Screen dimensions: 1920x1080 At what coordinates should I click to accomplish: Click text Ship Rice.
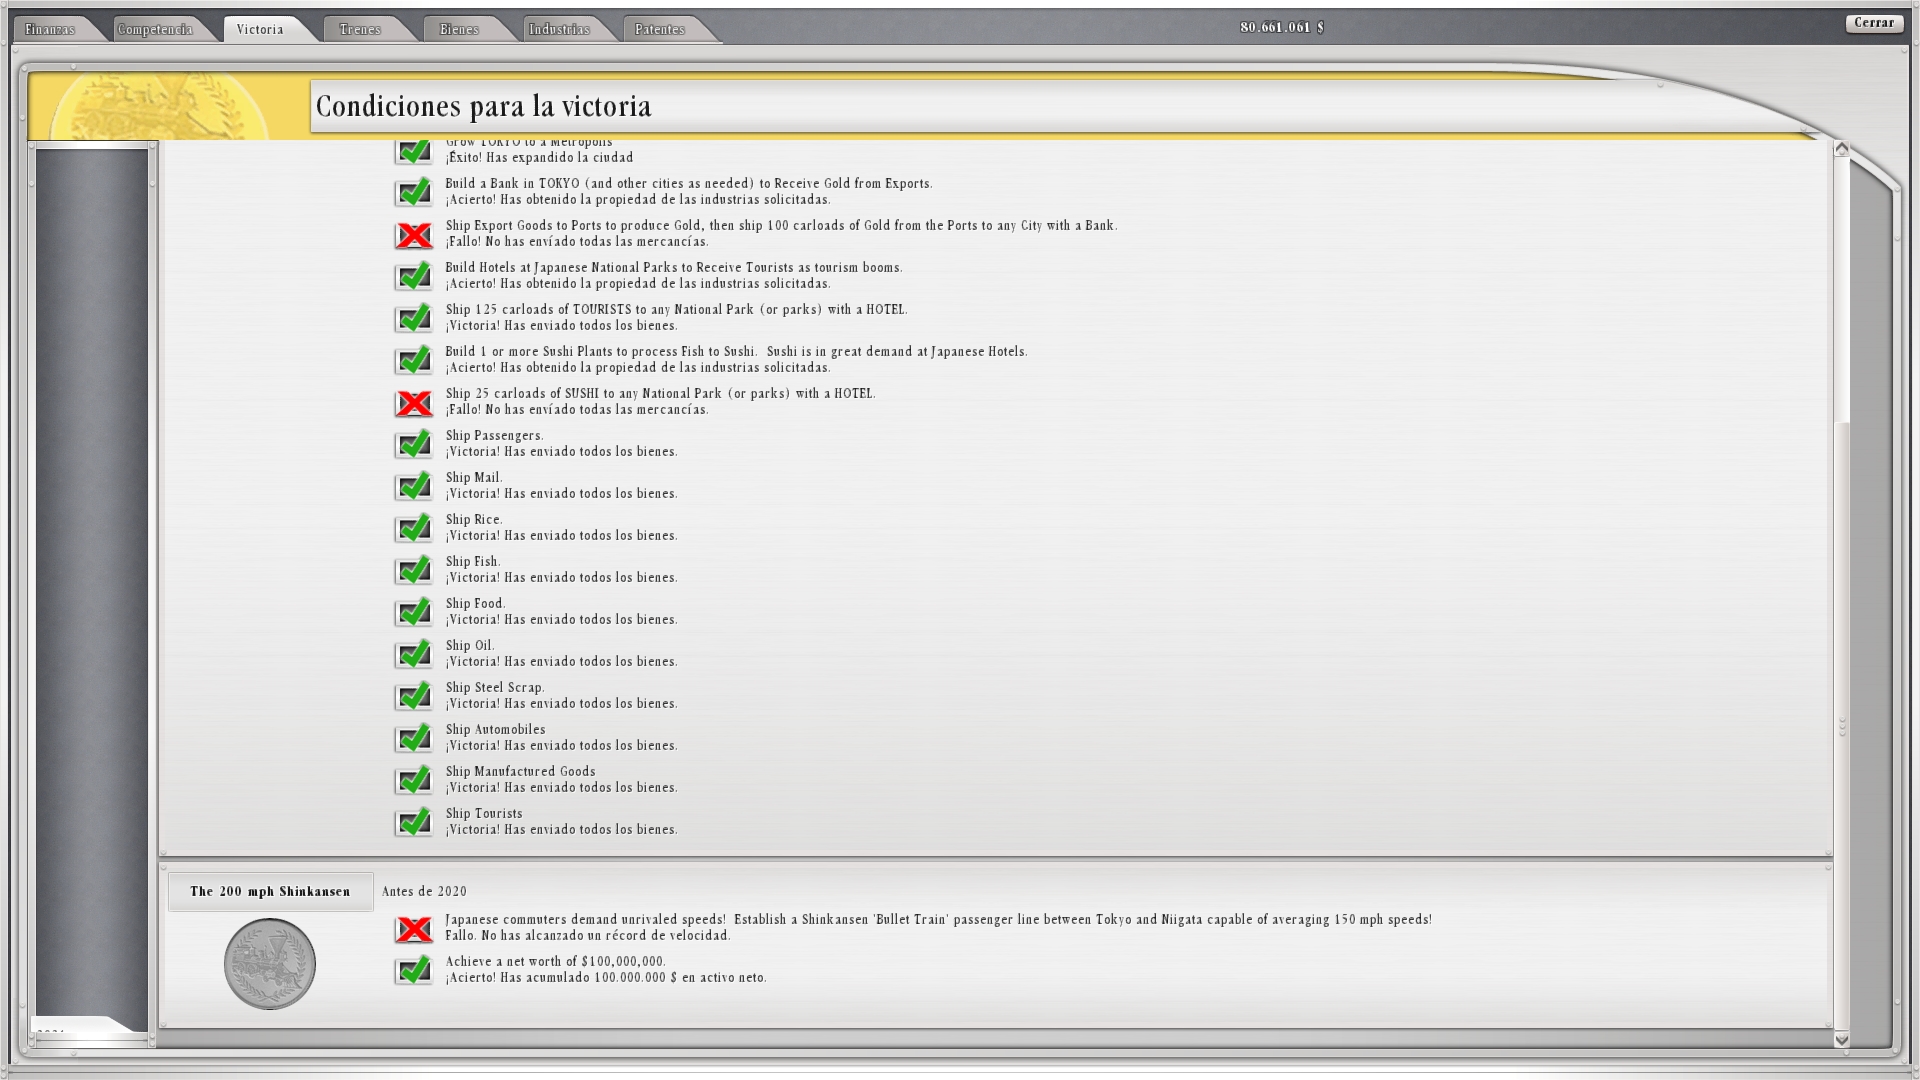(474, 519)
